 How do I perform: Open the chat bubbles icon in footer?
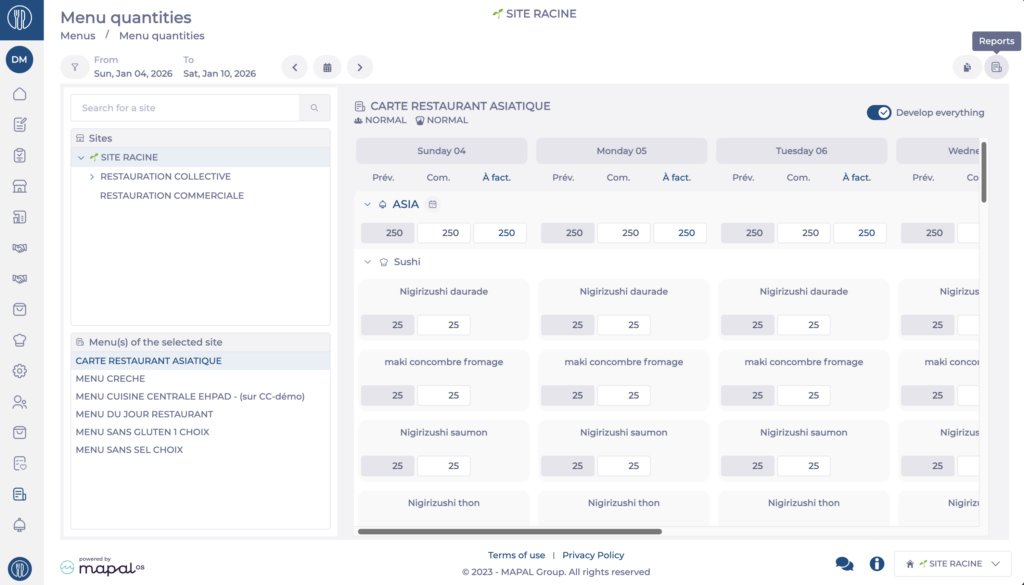click(x=844, y=563)
